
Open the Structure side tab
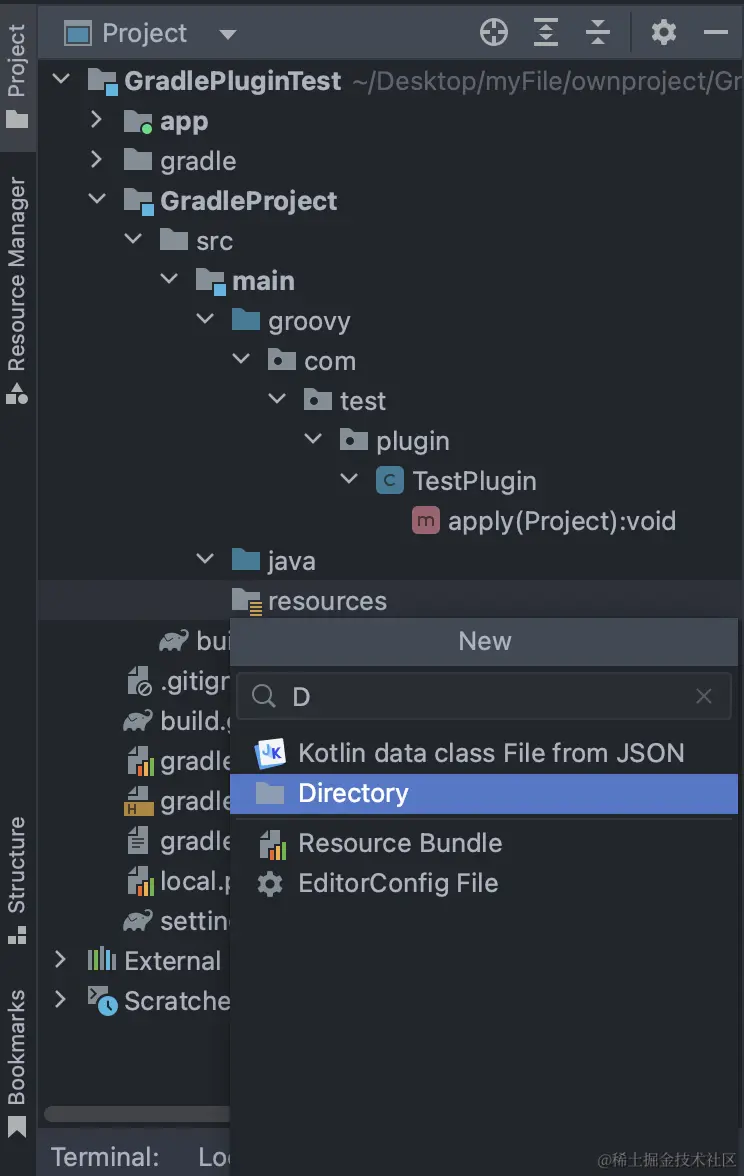click(17, 880)
